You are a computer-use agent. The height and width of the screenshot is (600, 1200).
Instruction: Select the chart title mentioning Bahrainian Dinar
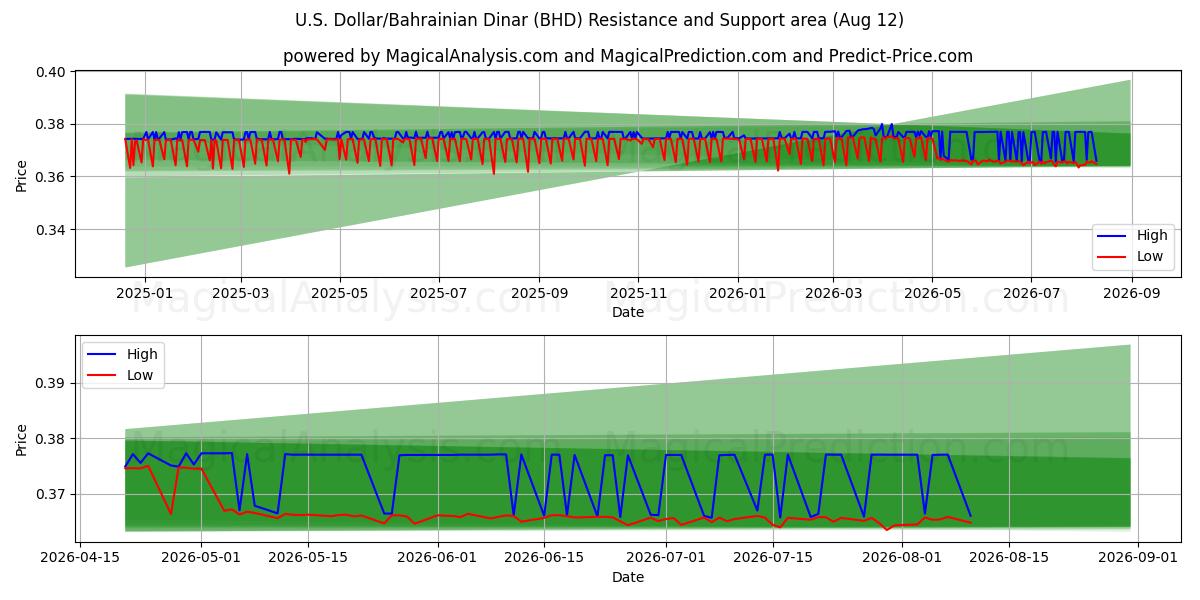pyautogui.click(x=600, y=20)
